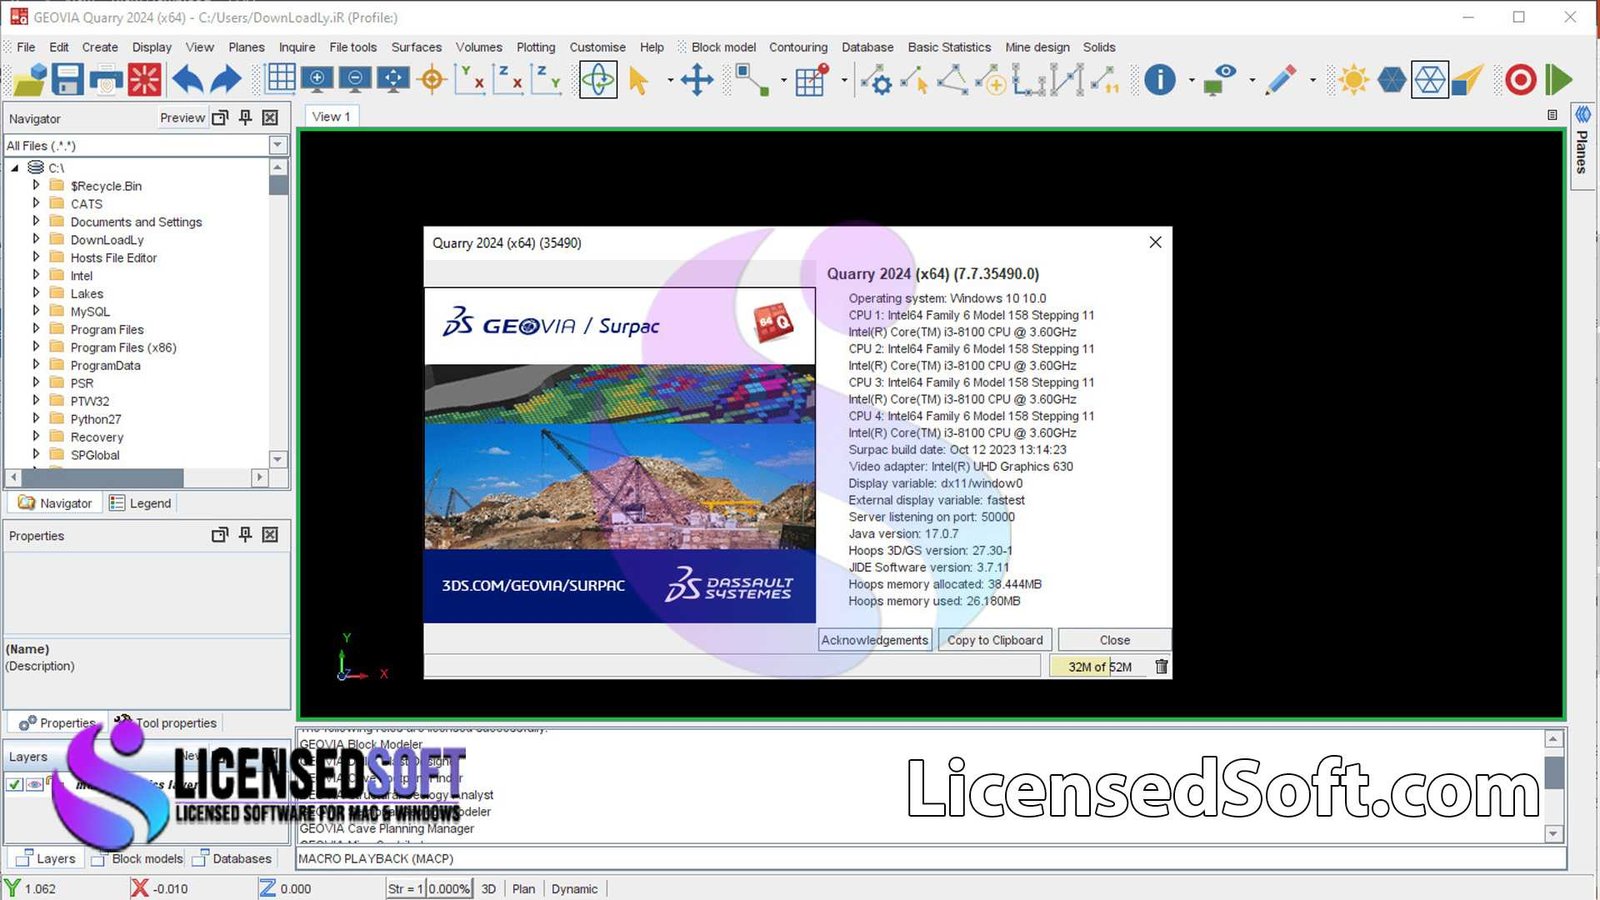Viewport: 1600px width, 900px height.
Task: Click the red reset graphics icon
Action: [144, 80]
